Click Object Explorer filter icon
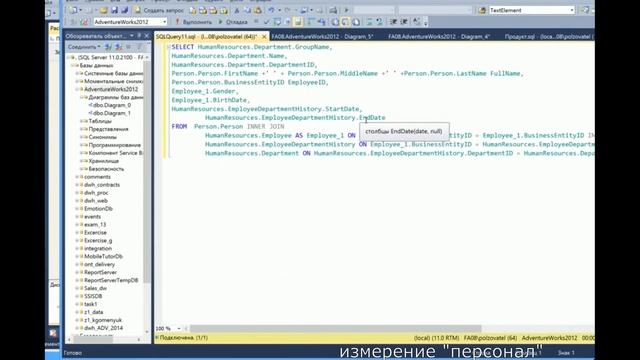 pyautogui.click(x=139, y=47)
